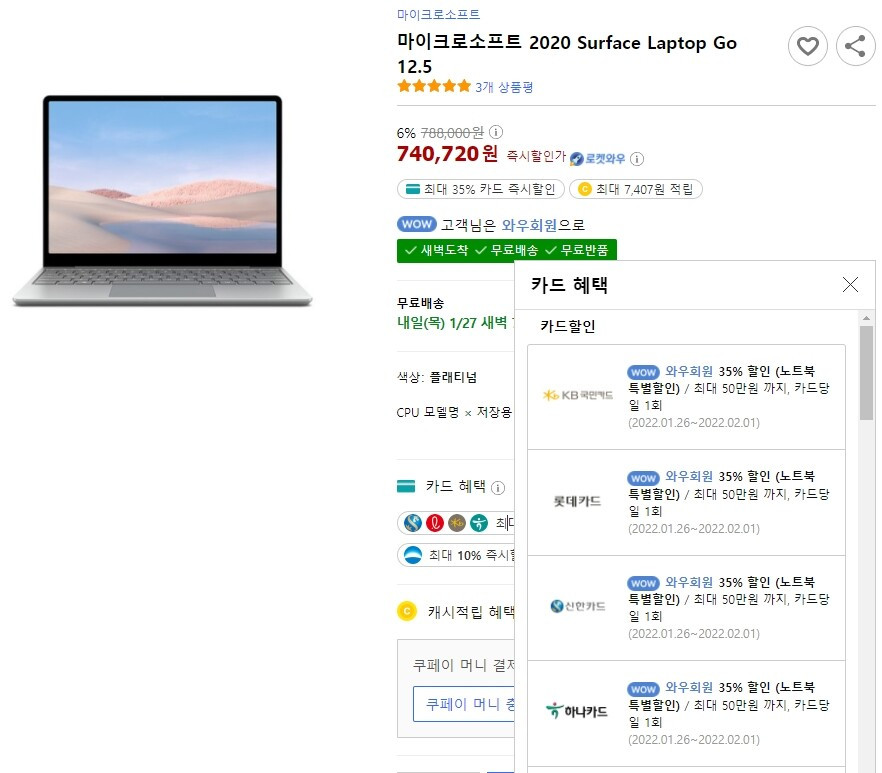Click the 쿠페이 머니 charge button
The image size is (882, 773).
464,704
